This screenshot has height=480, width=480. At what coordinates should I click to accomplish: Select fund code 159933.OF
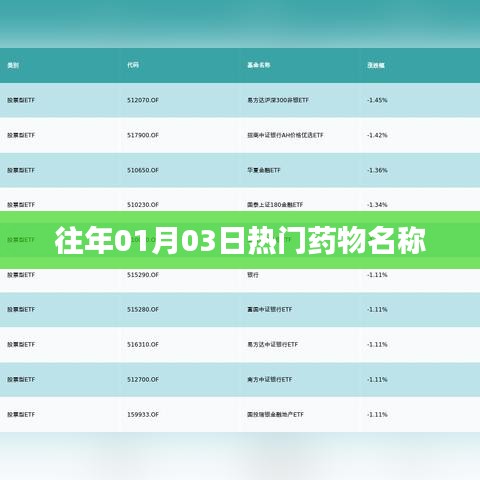pyautogui.click(x=143, y=414)
